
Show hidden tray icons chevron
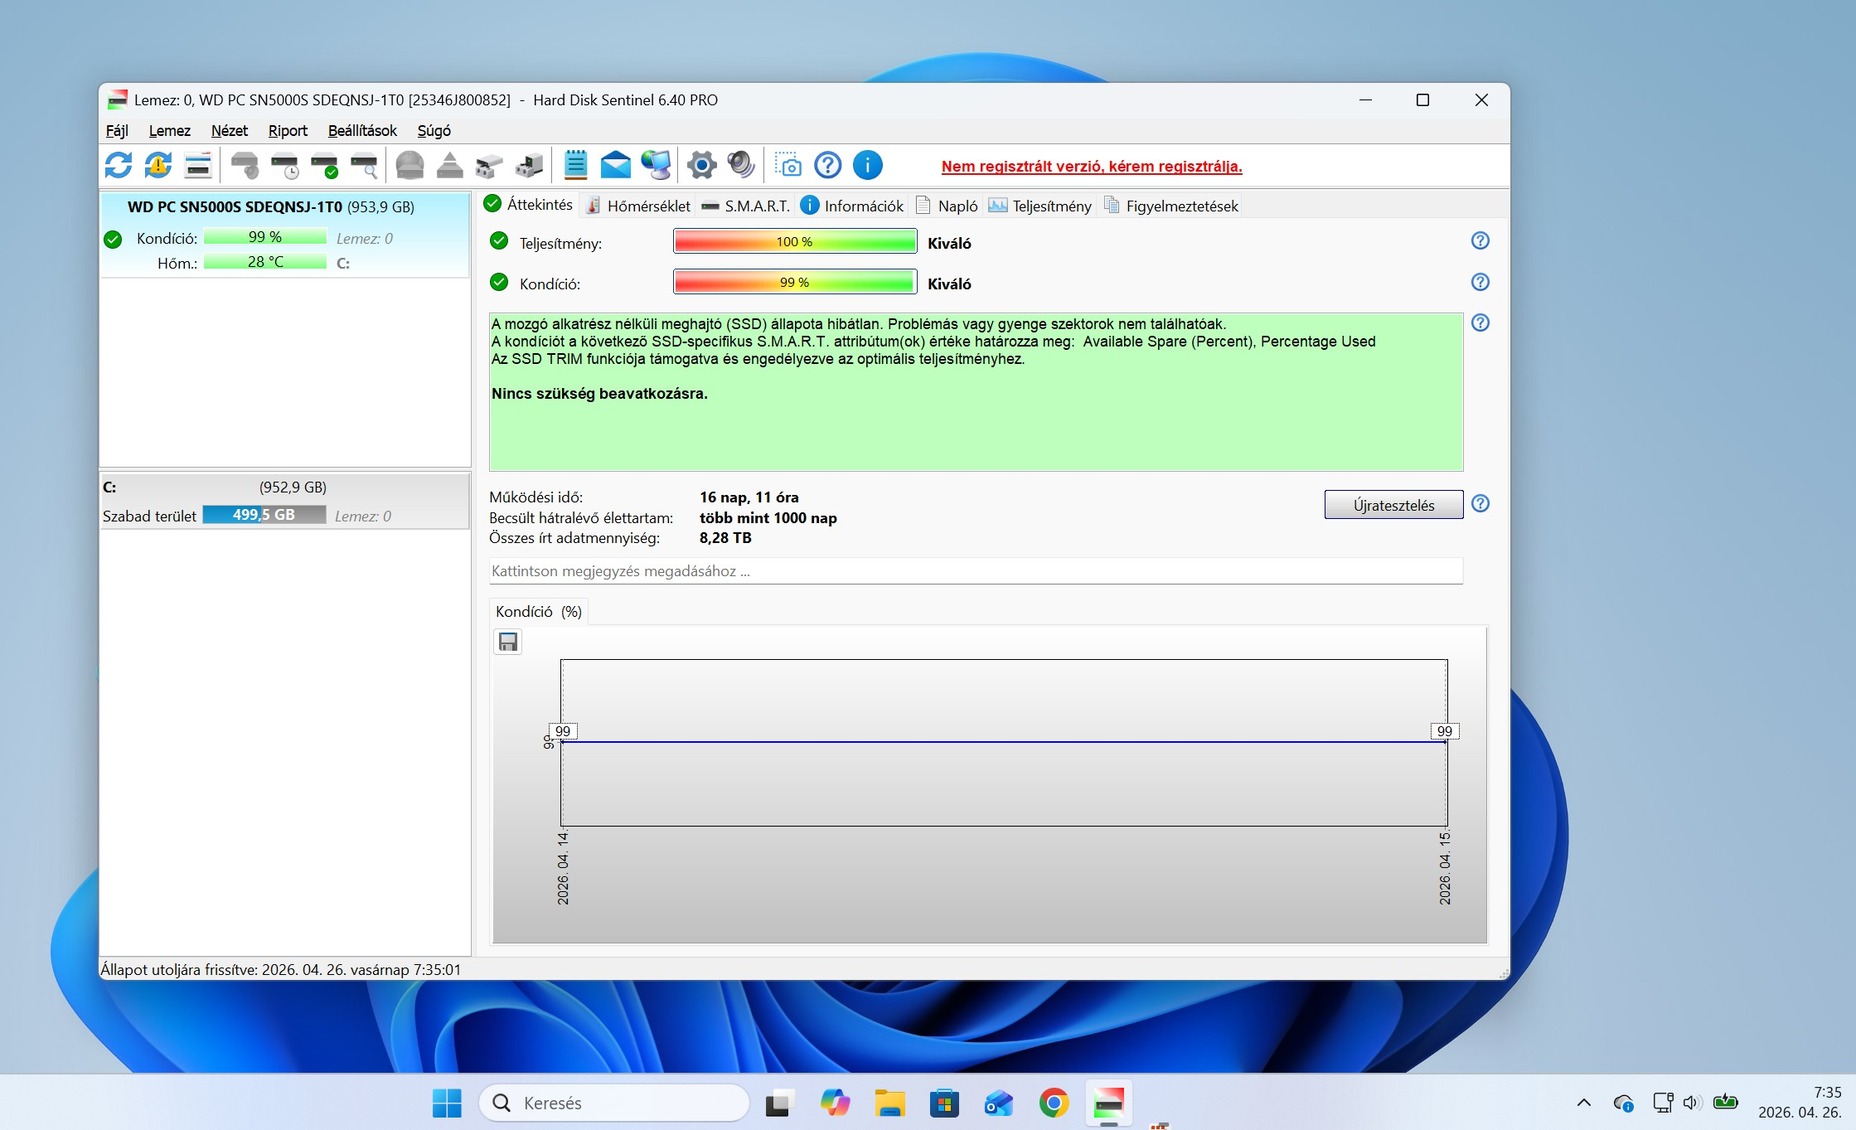point(1584,1103)
